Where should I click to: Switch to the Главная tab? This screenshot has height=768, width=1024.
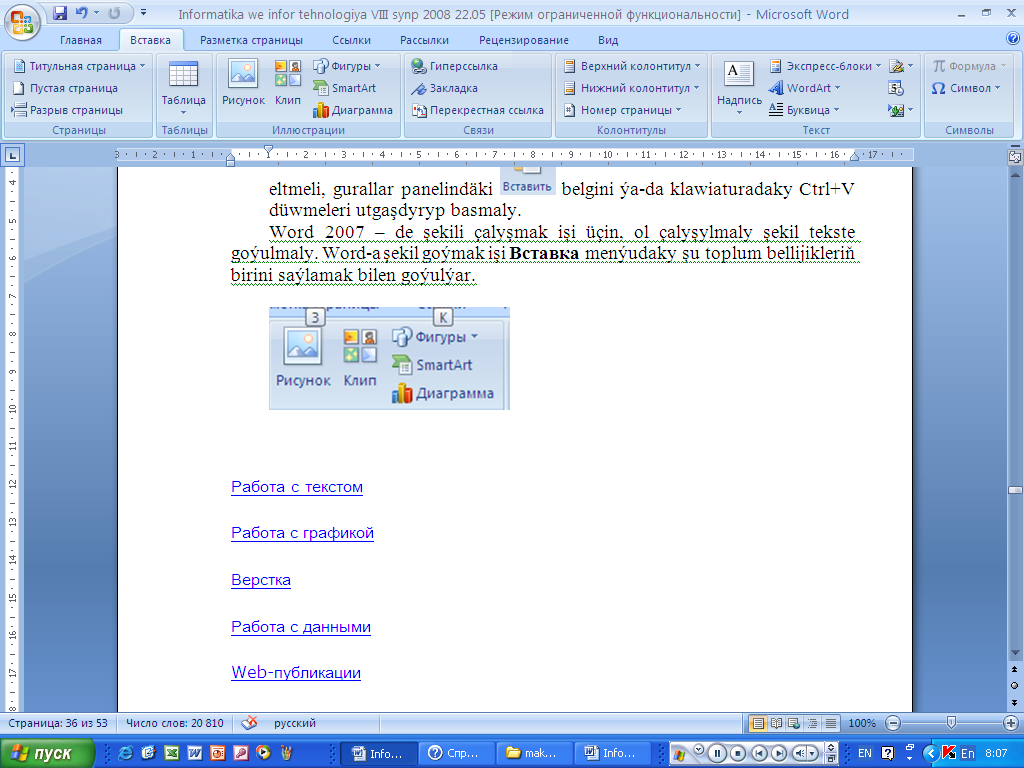tap(81, 40)
